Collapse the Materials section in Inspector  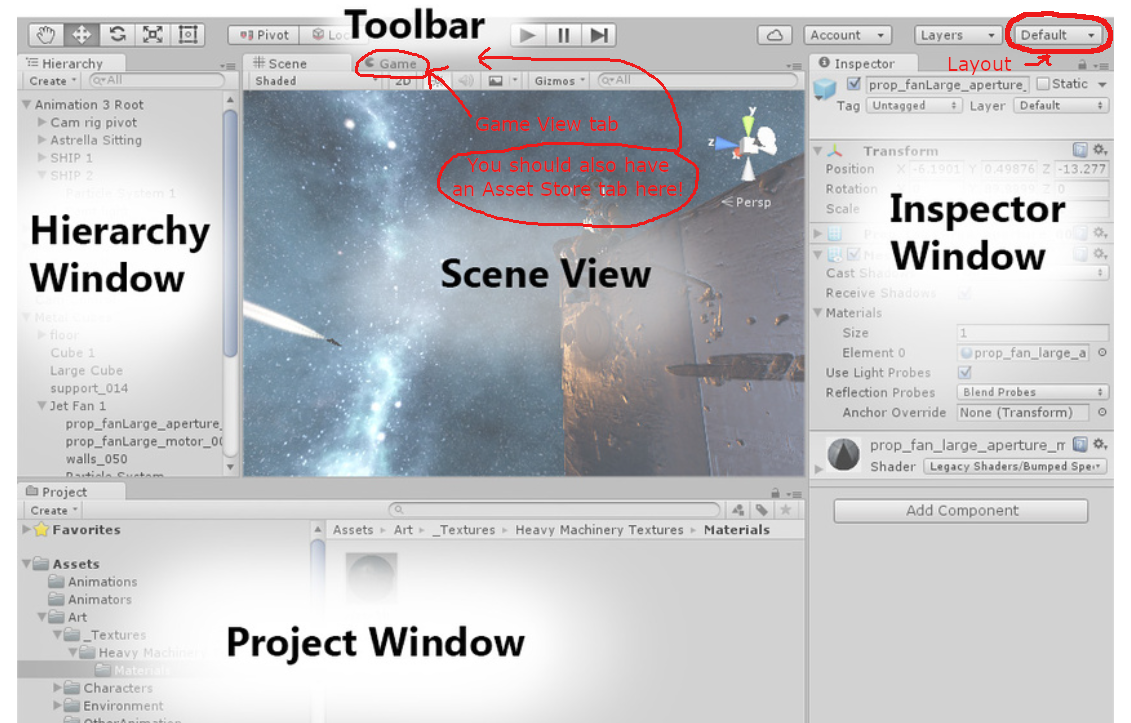coord(818,312)
